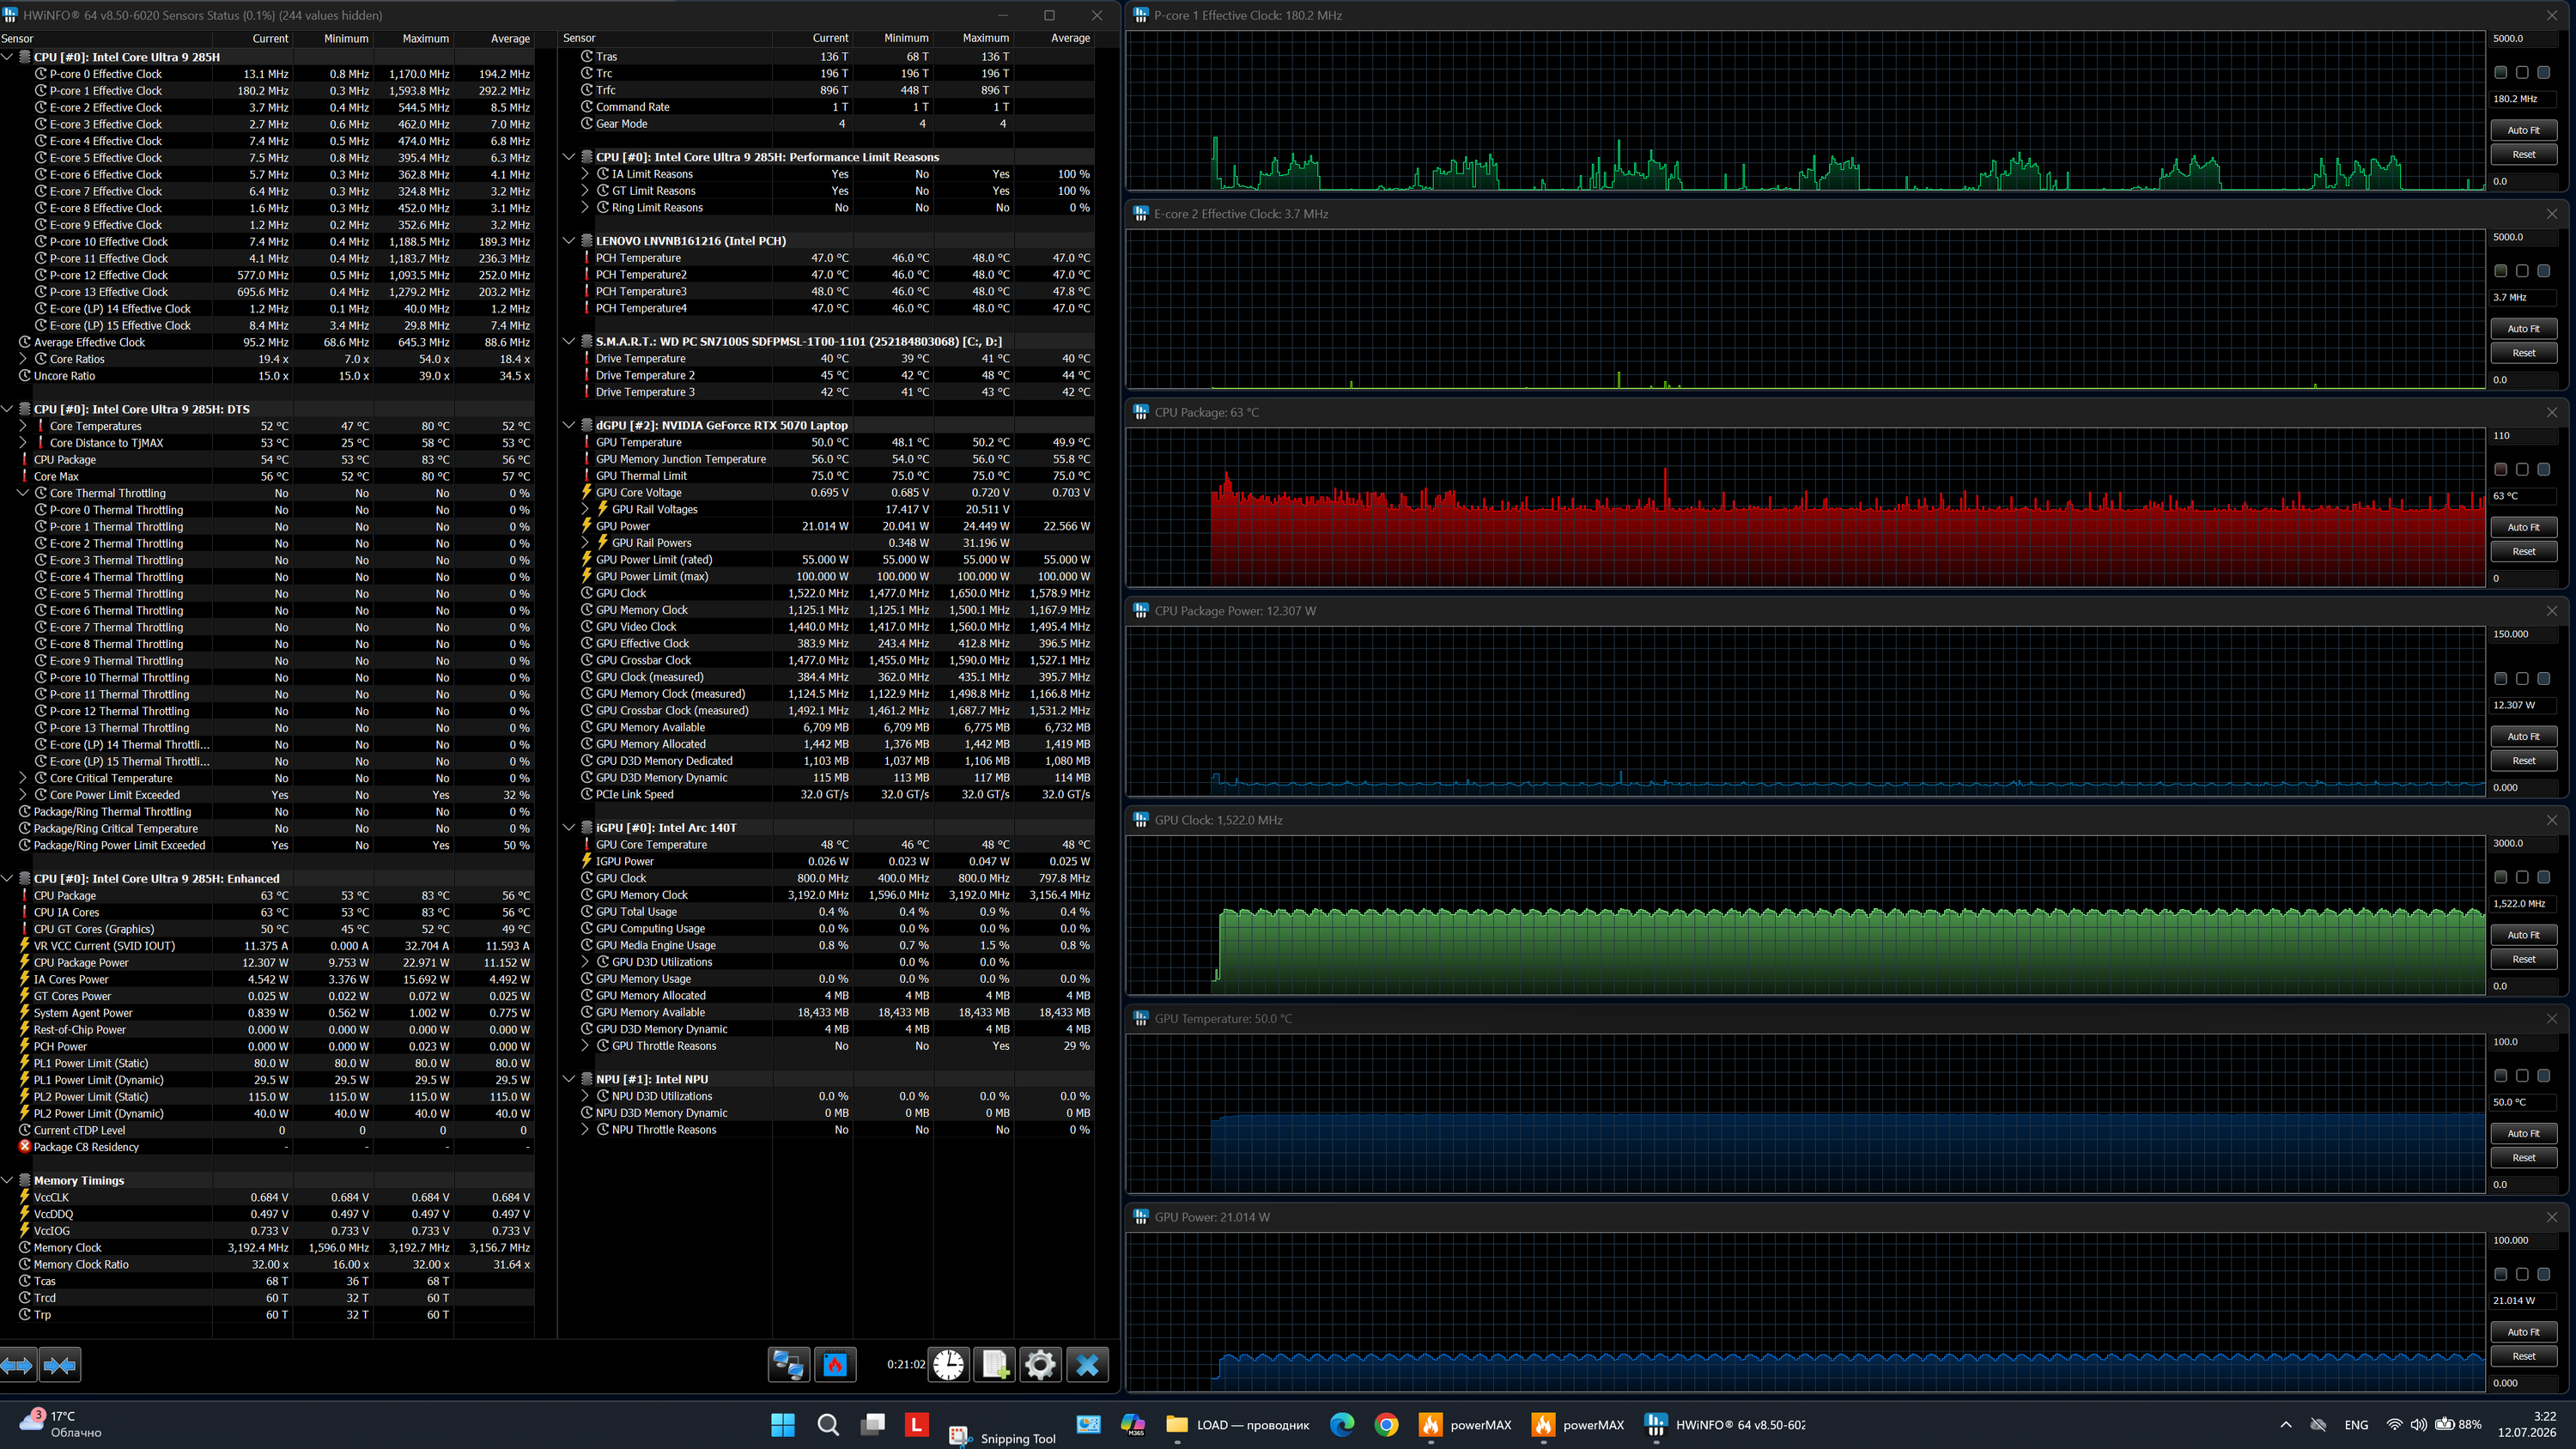Expand the Core Temperatures tree row
2576x1449 pixels.
coord(23,426)
